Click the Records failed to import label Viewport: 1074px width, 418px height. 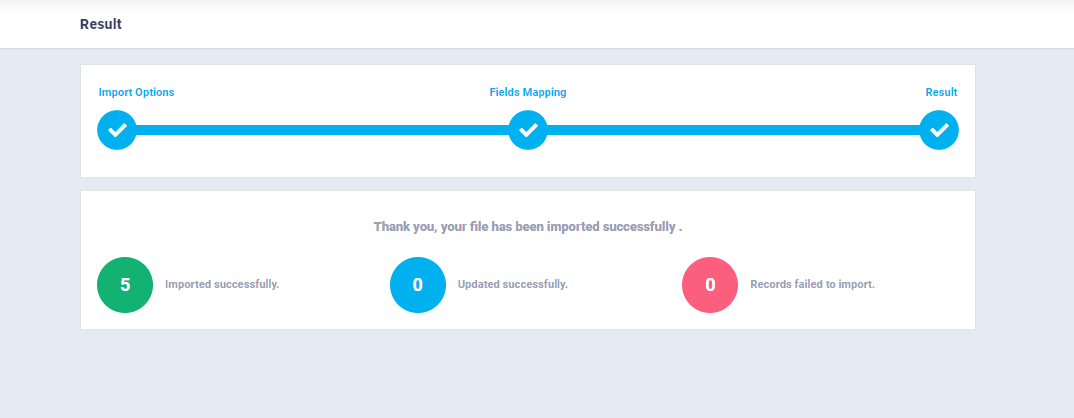[x=812, y=284]
